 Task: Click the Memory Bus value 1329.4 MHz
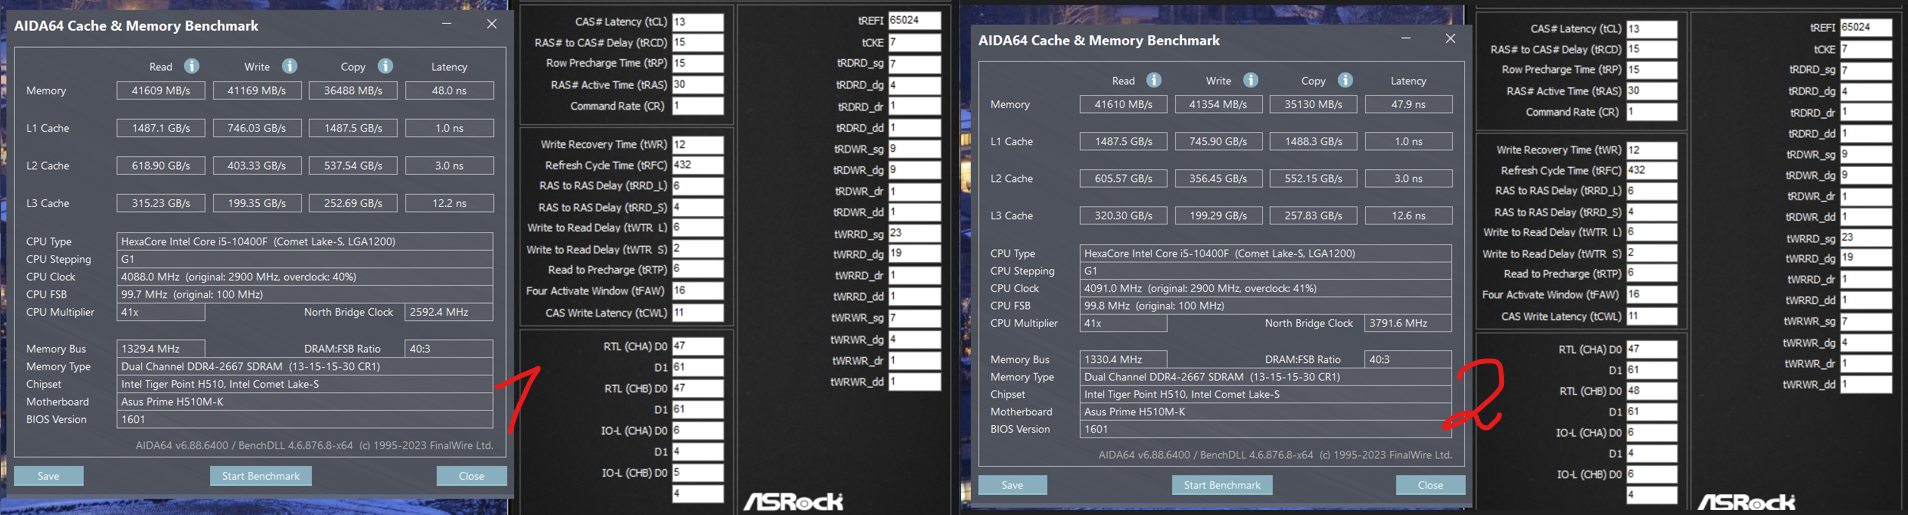click(x=161, y=349)
